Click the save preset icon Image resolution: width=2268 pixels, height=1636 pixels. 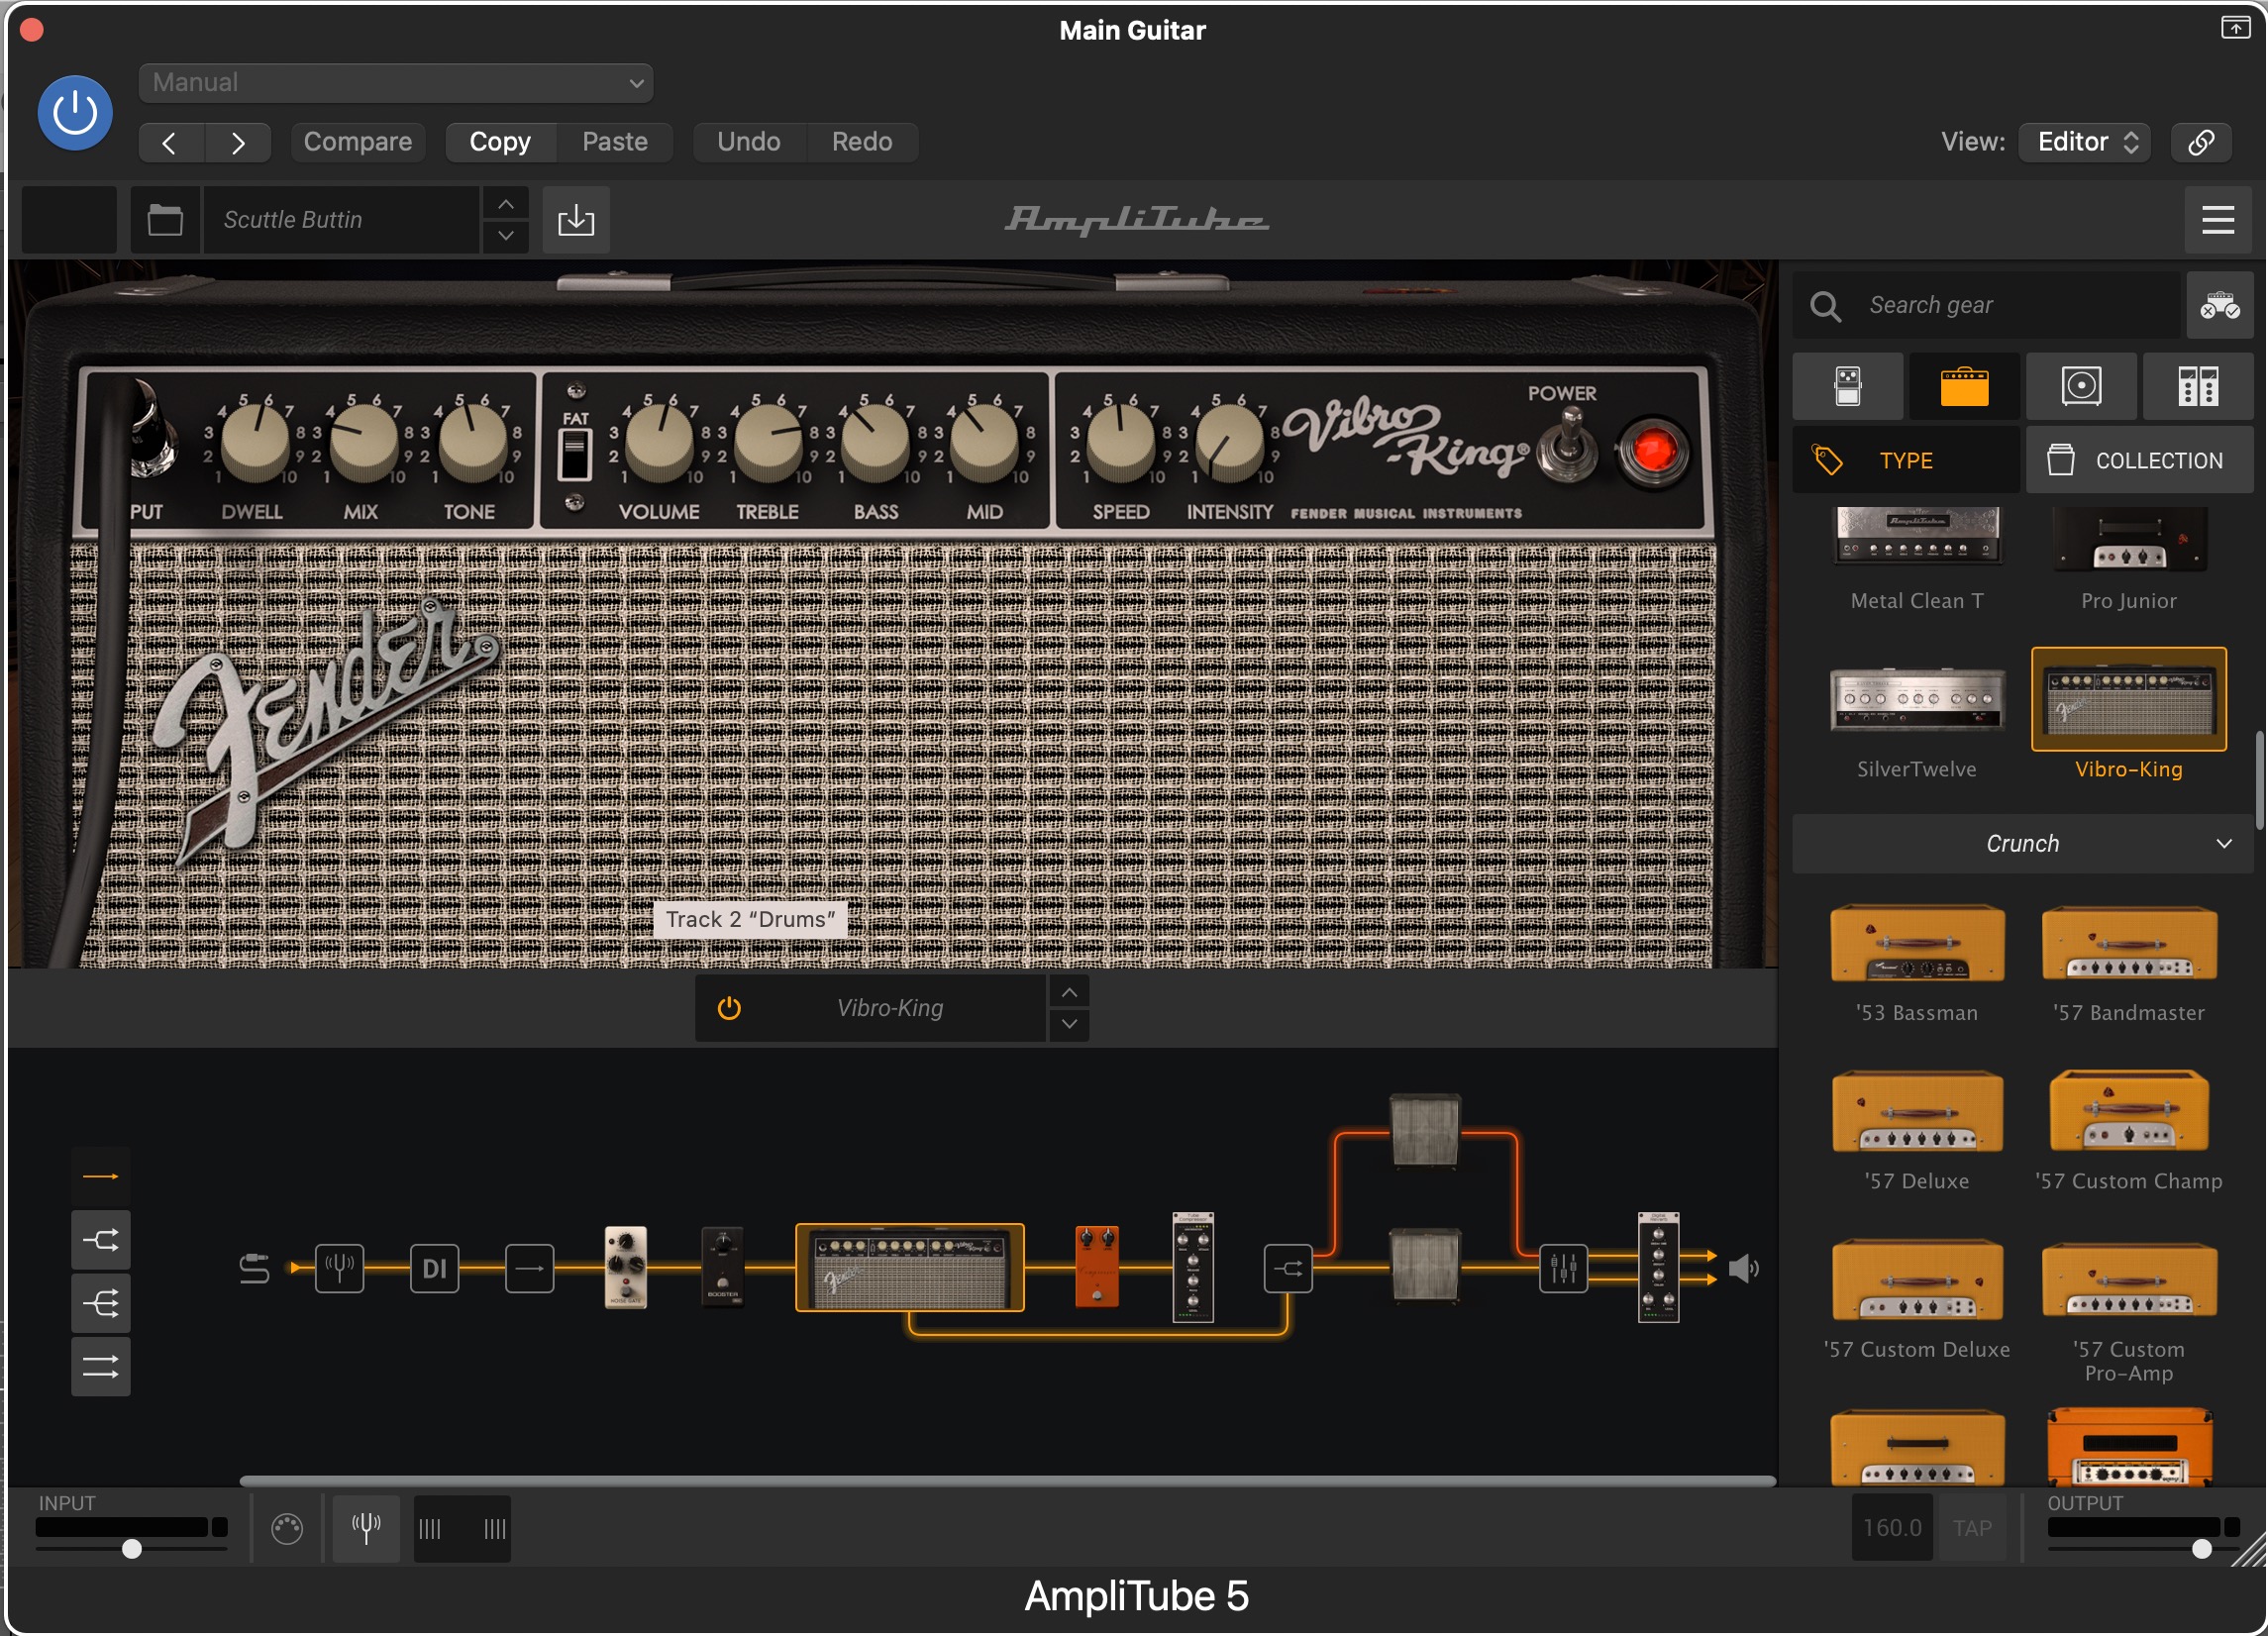tap(576, 219)
